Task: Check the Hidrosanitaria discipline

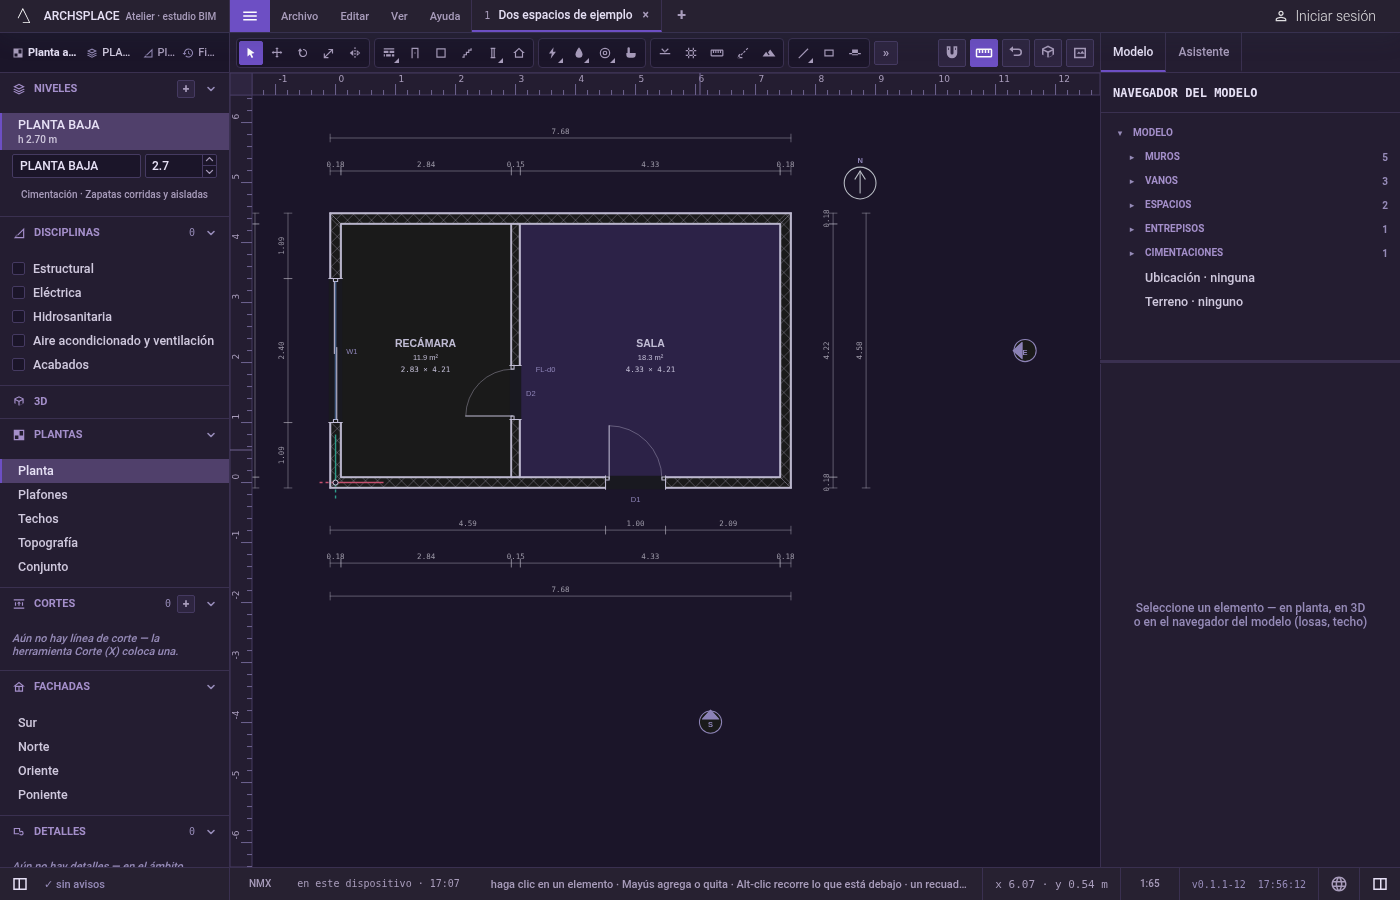Action: (18, 317)
